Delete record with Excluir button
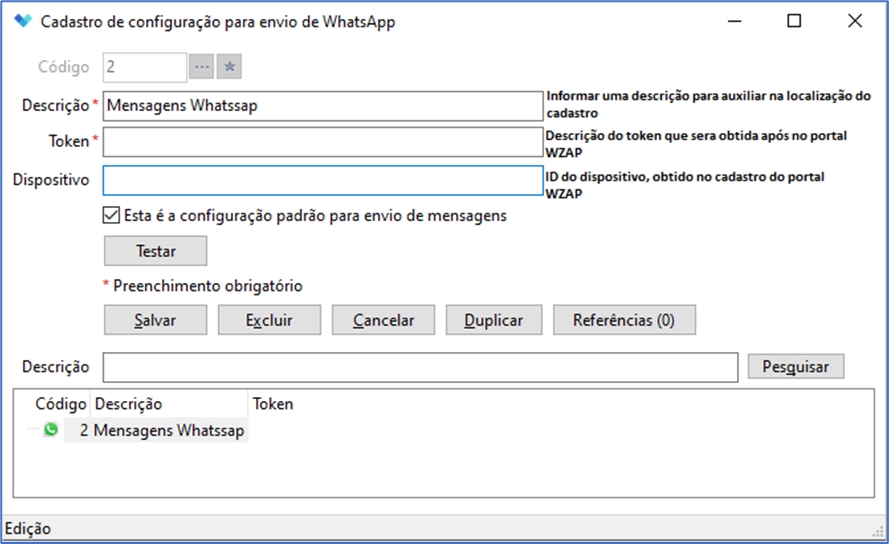Image resolution: width=889 pixels, height=544 pixels. pyautogui.click(x=269, y=320)
